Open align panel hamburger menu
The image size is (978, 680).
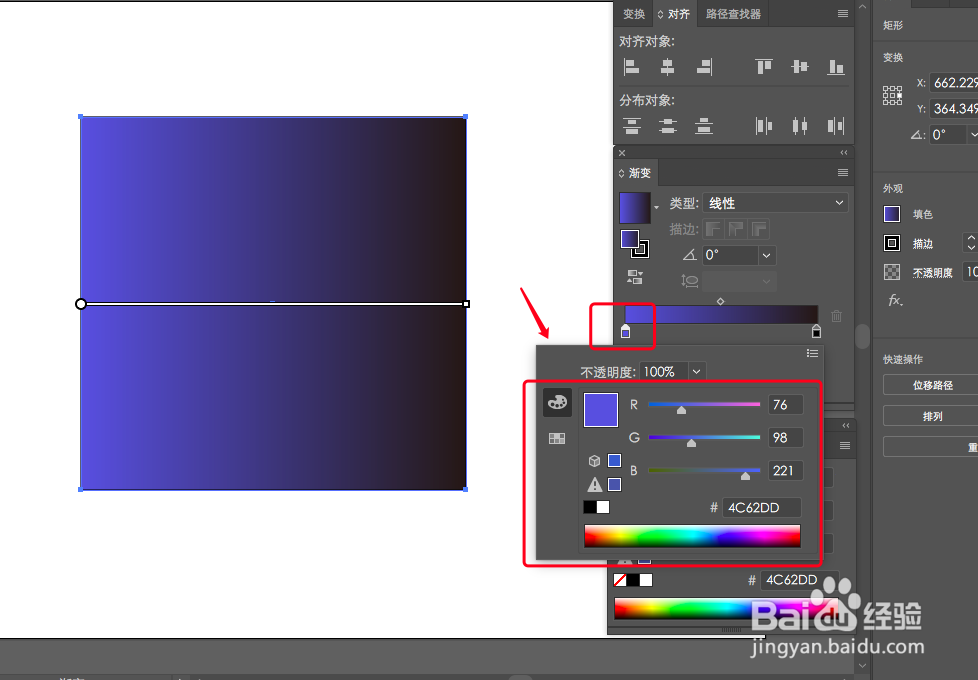(x=843, y=14)
